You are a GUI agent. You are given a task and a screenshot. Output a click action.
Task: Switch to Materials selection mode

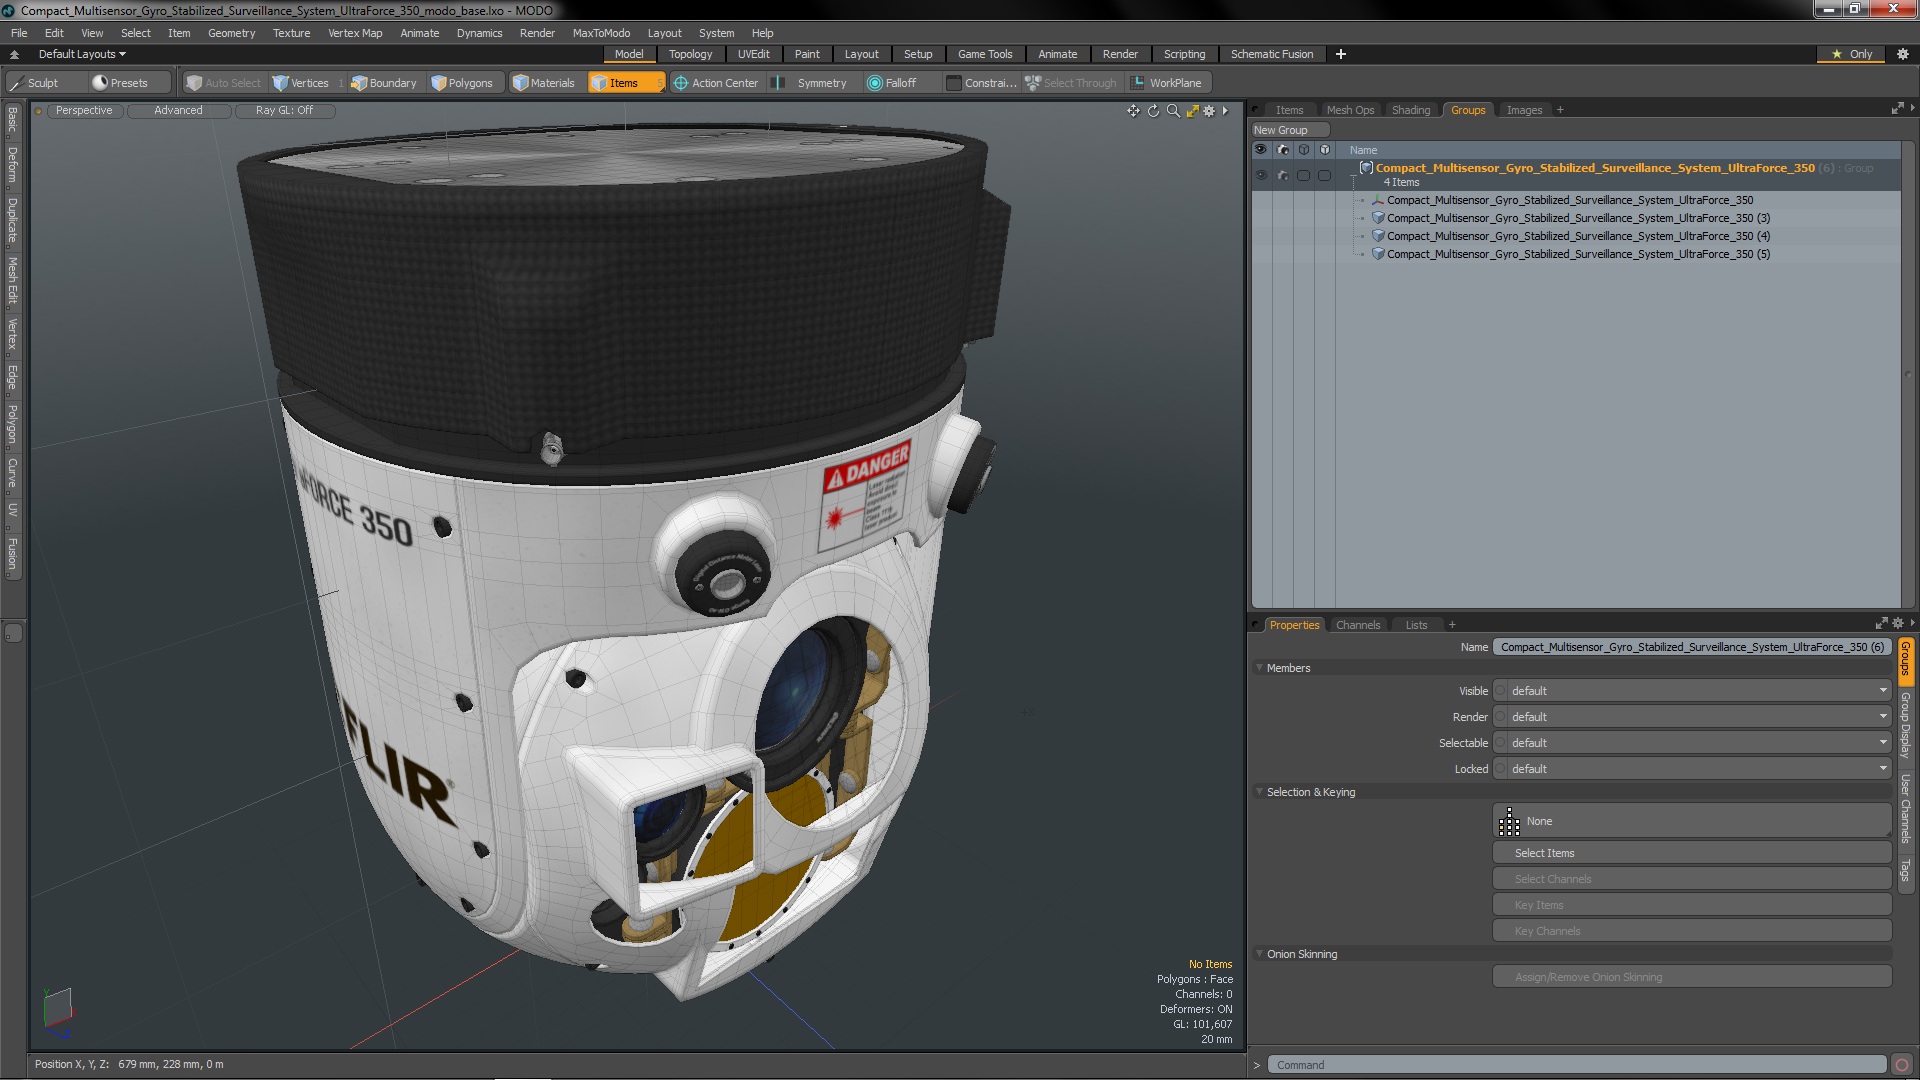click(544, 83)
